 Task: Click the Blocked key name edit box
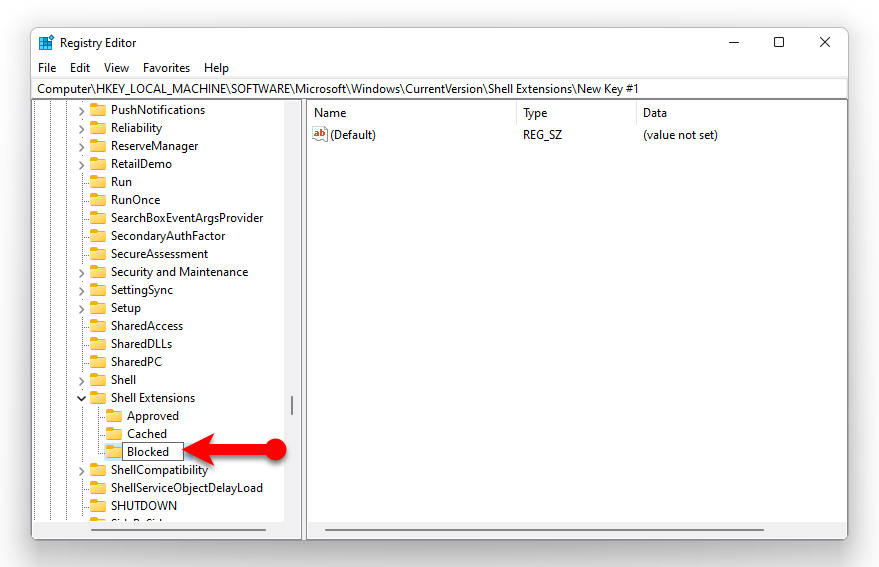tap(152, 452)
